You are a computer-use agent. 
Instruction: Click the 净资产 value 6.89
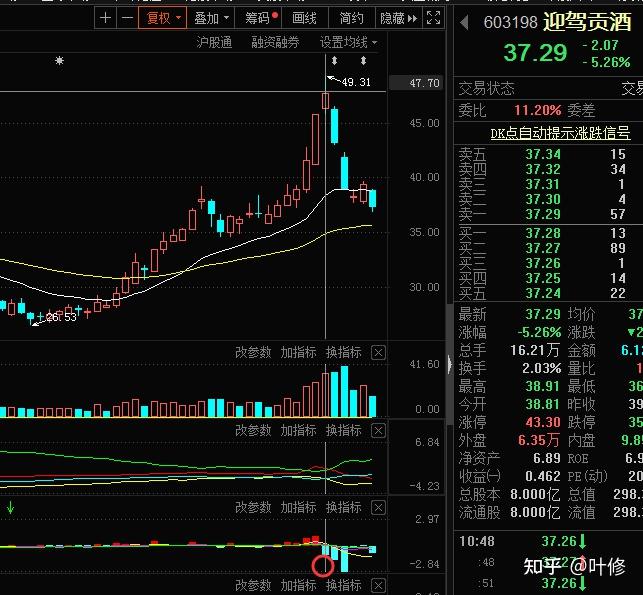[547, 458]
